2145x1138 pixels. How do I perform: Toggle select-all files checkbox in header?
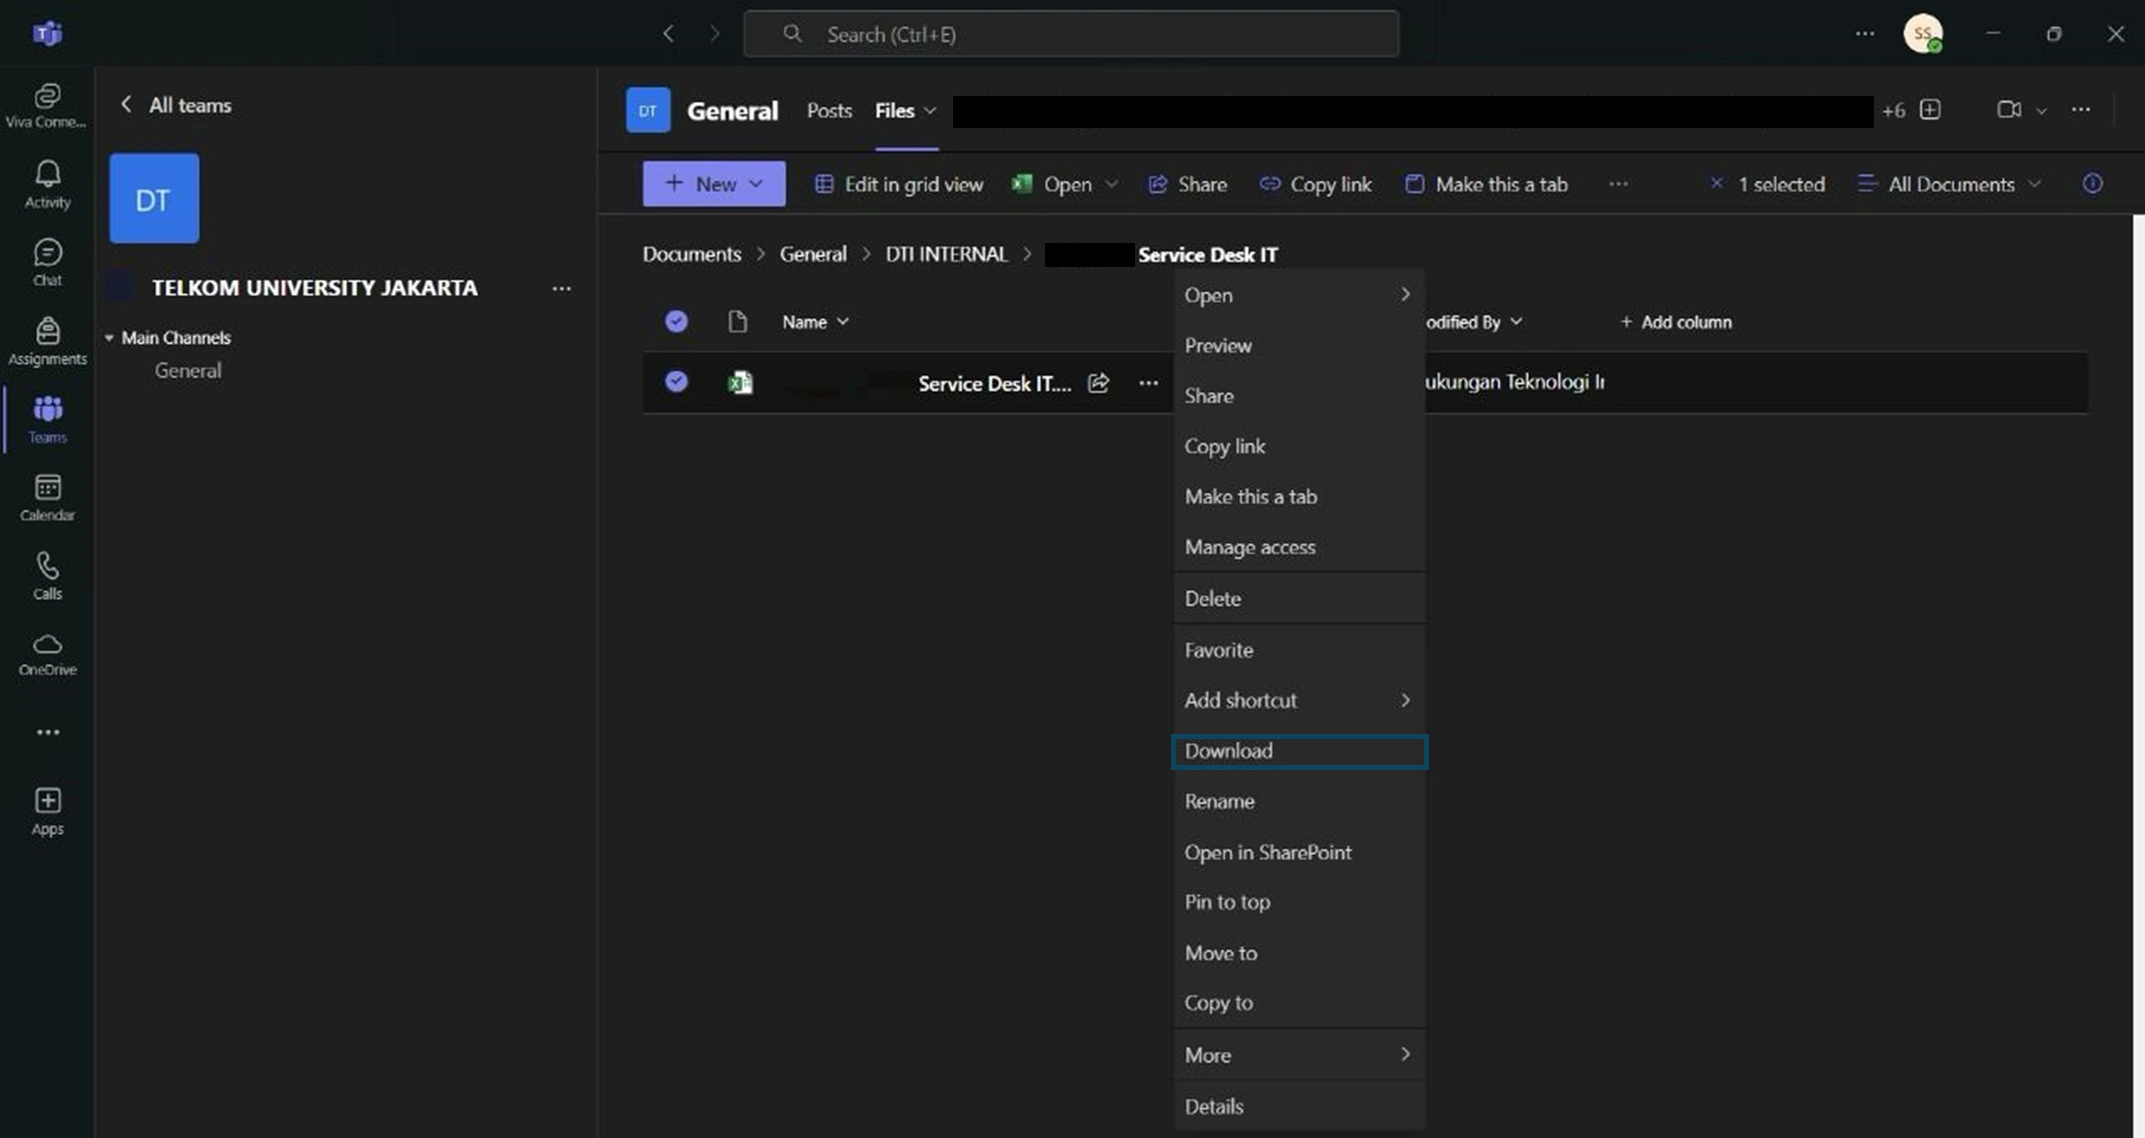(676, 321)
